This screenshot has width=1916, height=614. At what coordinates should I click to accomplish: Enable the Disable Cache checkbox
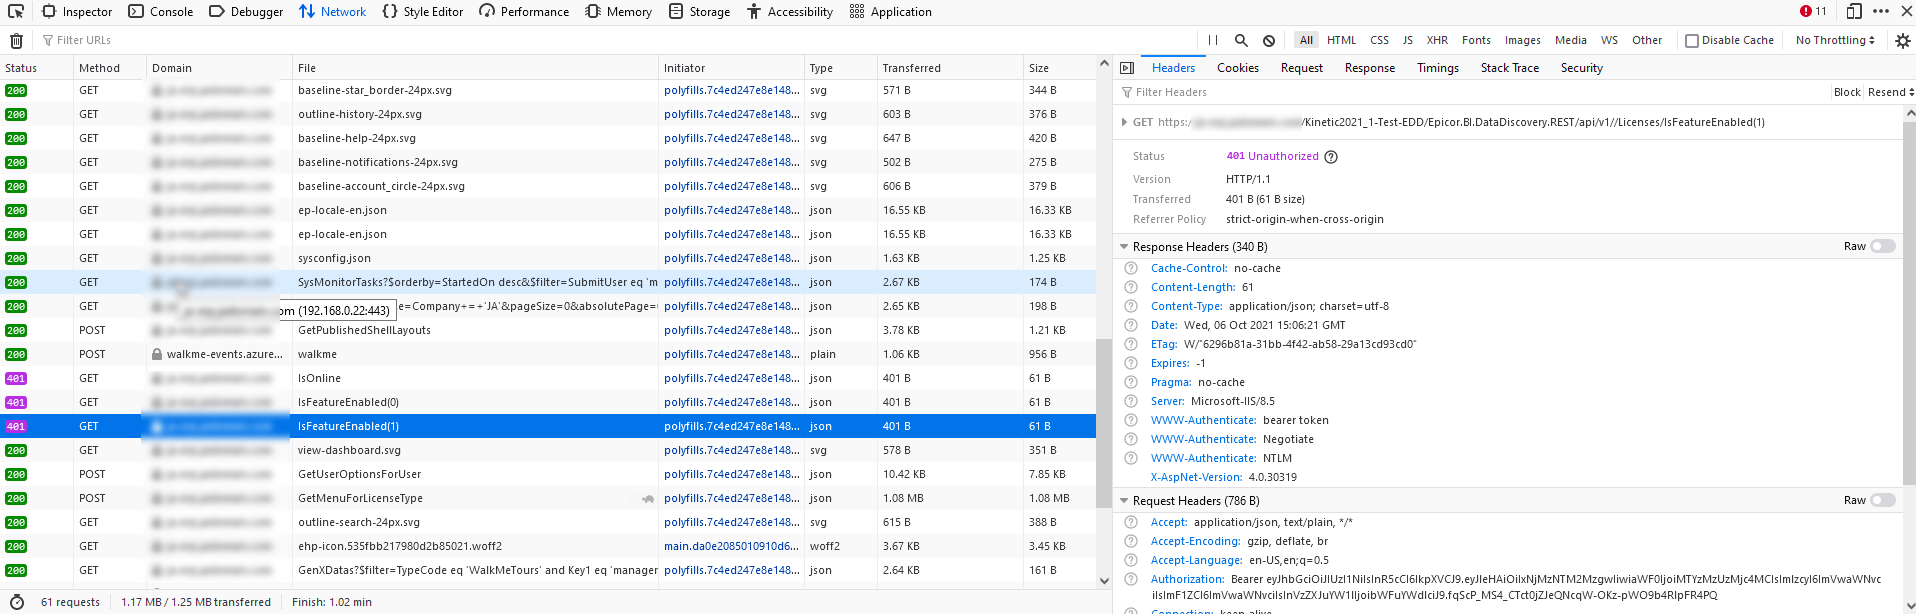pyautogui.click(x=1692, y=41)
